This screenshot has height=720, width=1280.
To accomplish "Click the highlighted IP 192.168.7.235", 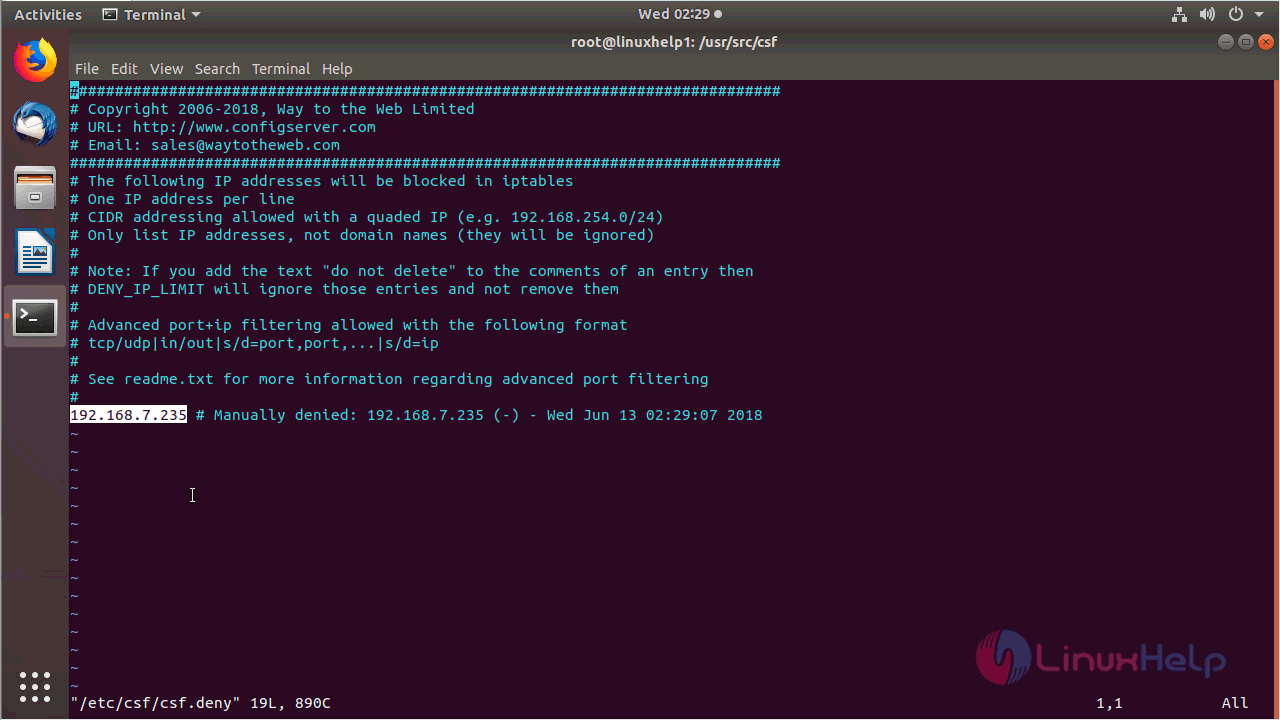I will pos(128,415).
